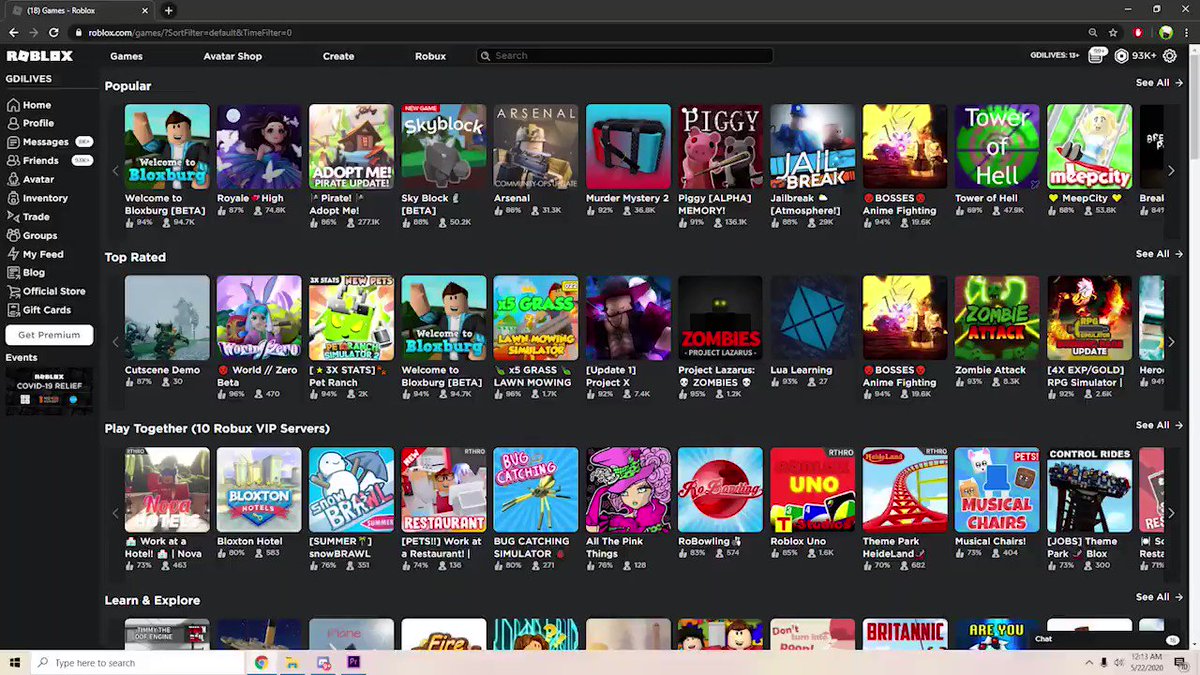Click the Roblox search field
This screenshot has width=1200, height=675.
coord(625,56)
